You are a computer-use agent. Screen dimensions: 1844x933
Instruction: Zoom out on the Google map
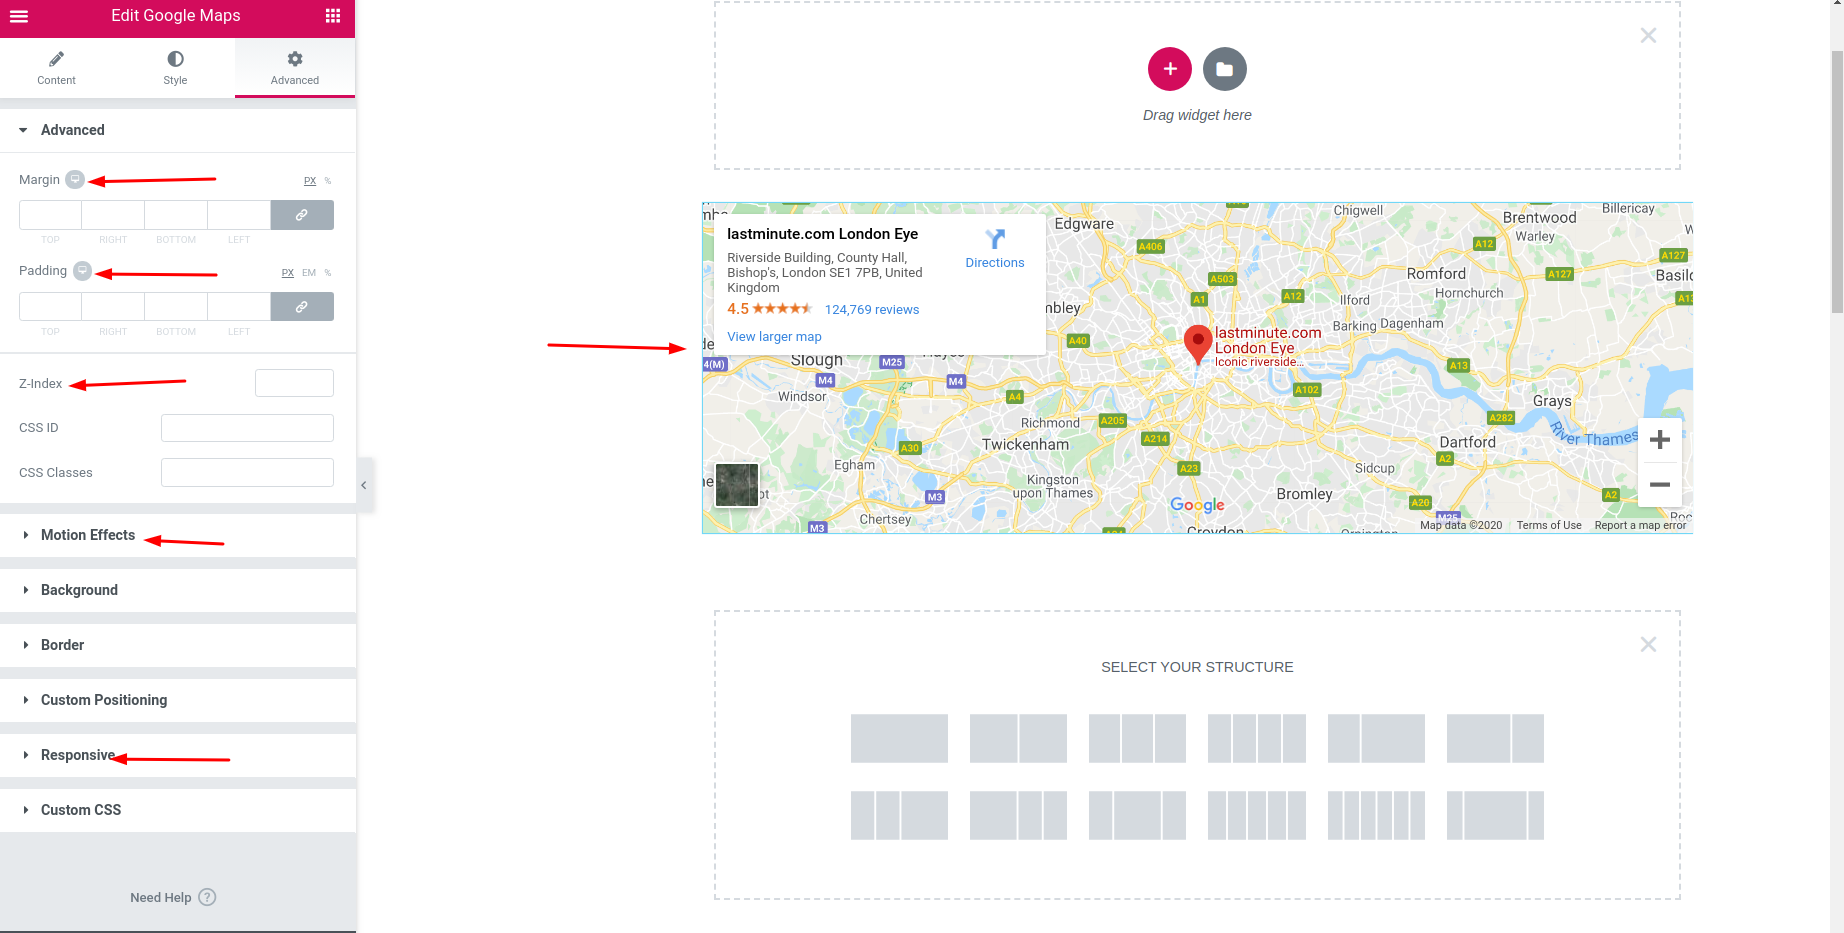click(x=1660, y=485)
